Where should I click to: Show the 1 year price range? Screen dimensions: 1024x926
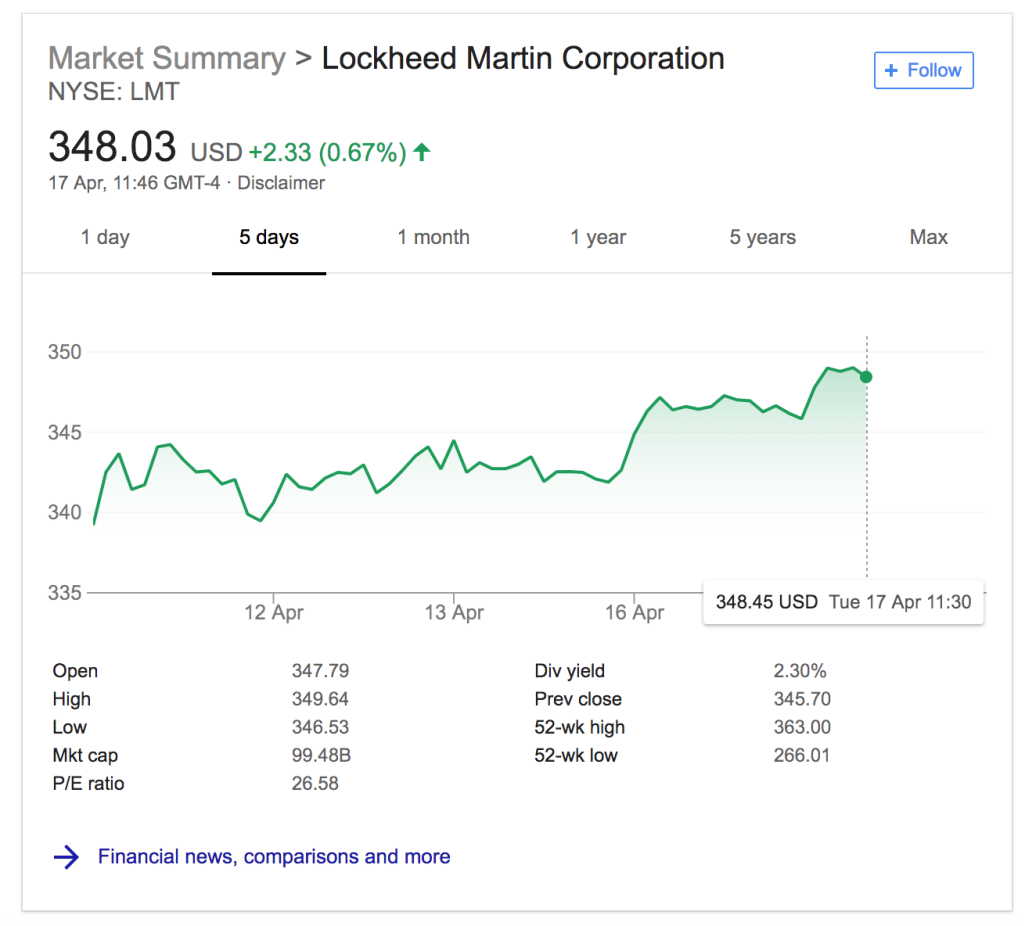[x=598, y=238]
